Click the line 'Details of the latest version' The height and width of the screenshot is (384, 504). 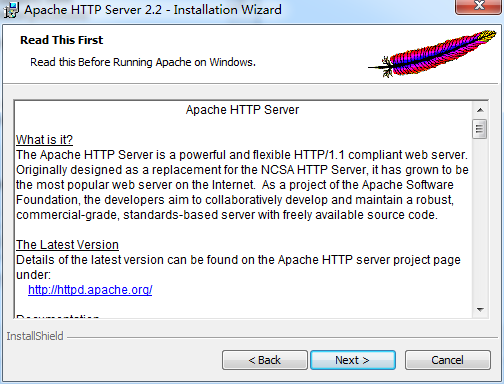[238, 260]
